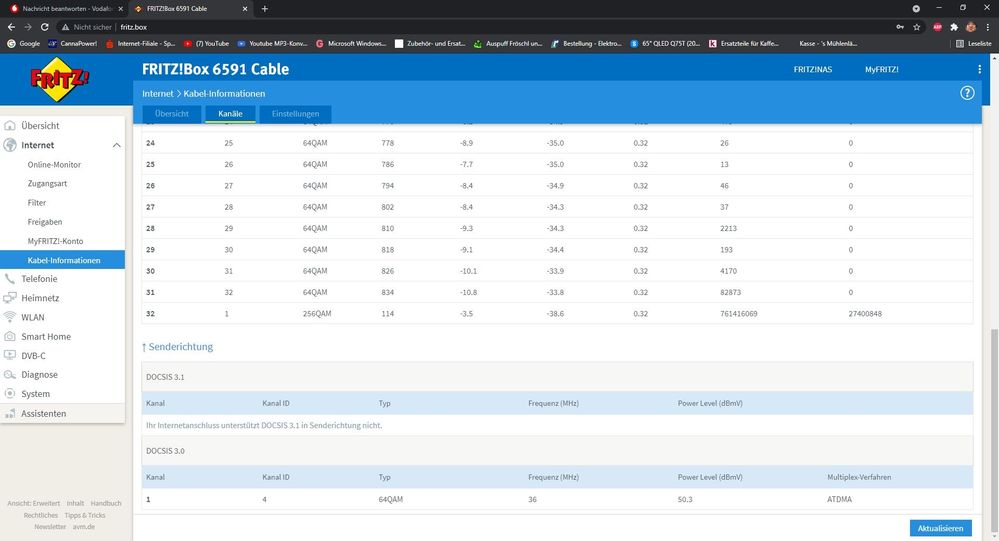The width and height of the screenshot is (999, 541).
Task: Open the FRITZ!Box three-dot menu
Action: tap(979, 69)
